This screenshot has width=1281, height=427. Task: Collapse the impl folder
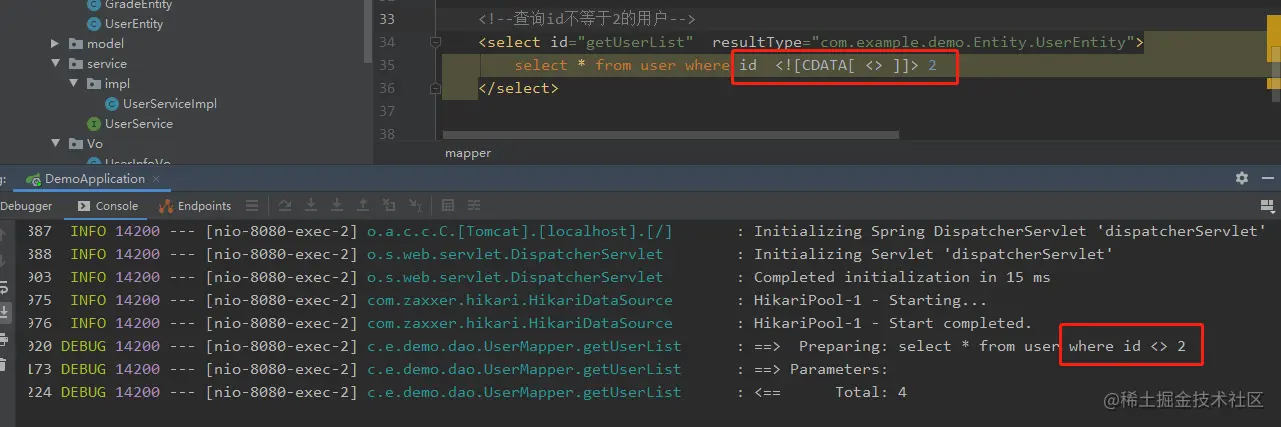pos(74,84)
